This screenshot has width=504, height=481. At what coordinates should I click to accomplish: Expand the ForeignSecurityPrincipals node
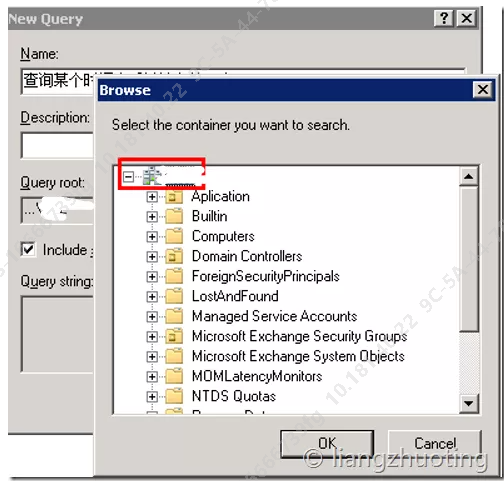pos(152,277)
